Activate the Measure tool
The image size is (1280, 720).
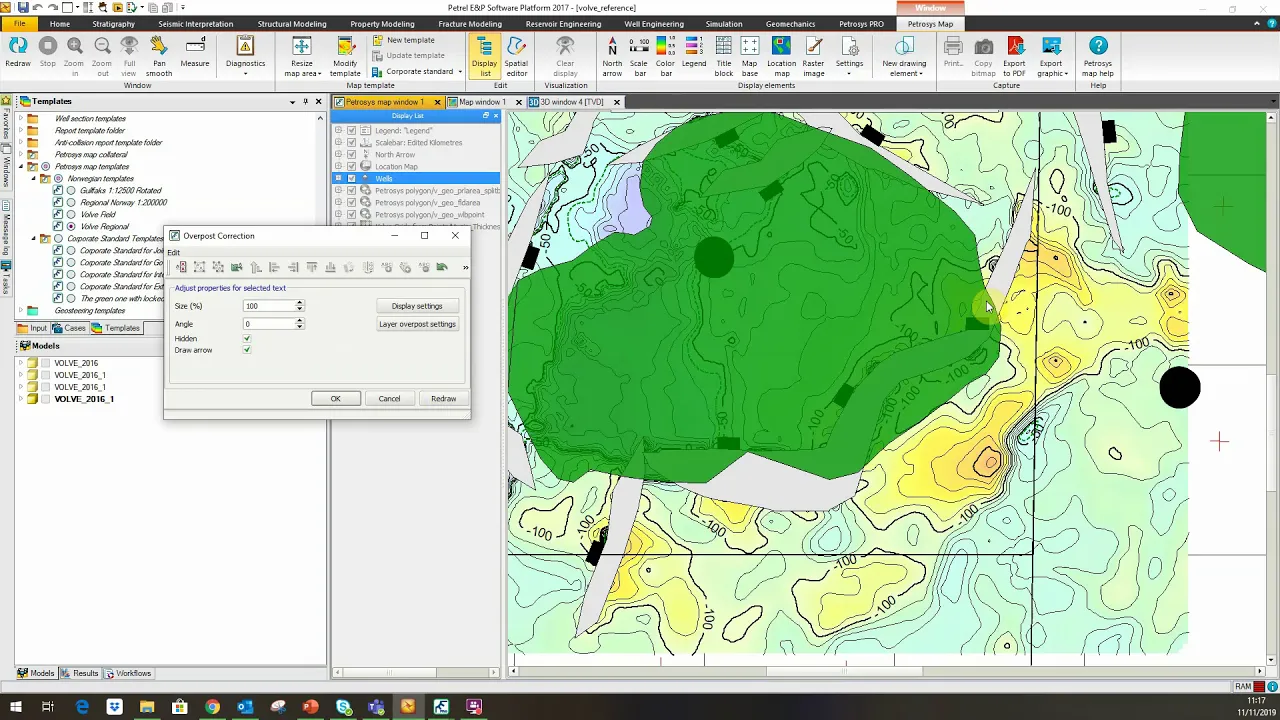pyautogui.click(x=195, y=54)
